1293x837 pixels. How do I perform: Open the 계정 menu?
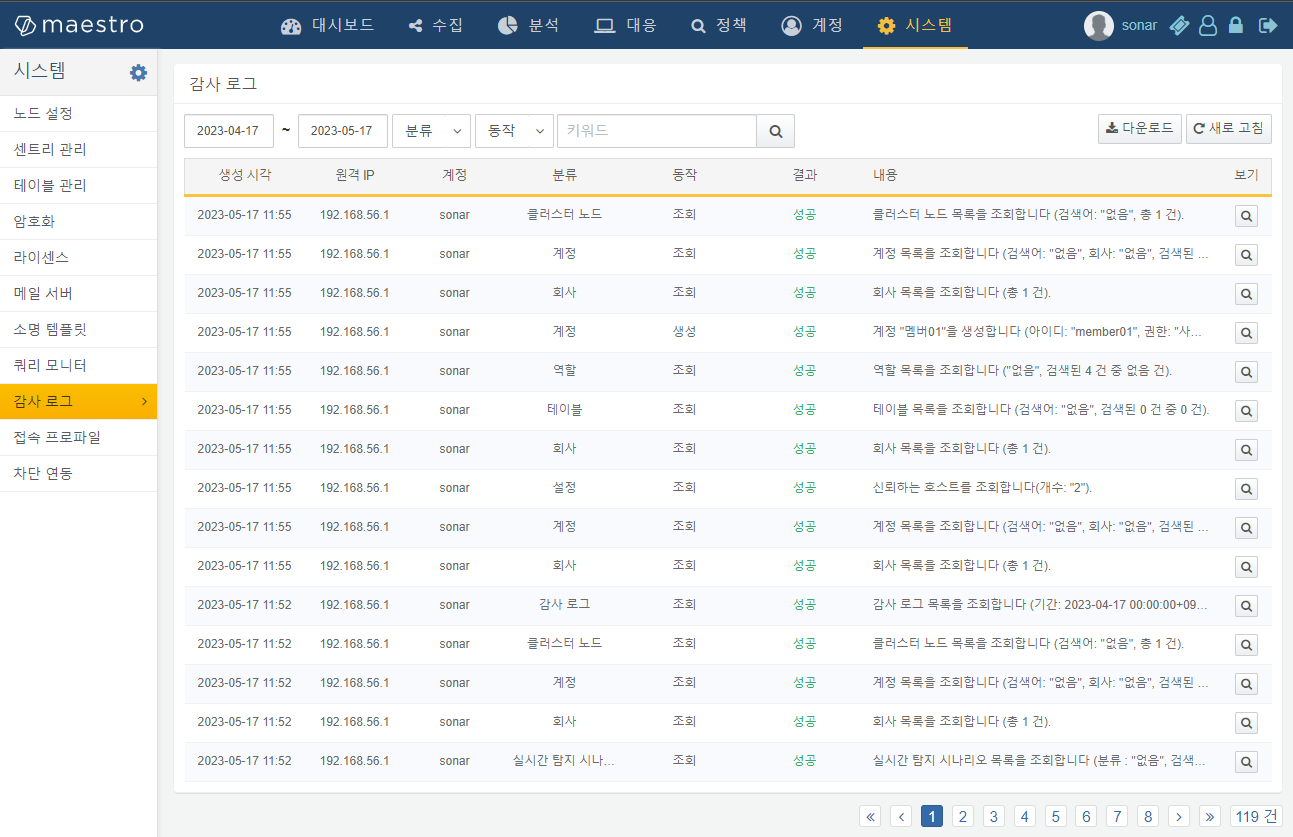click(x=813, y=25)
